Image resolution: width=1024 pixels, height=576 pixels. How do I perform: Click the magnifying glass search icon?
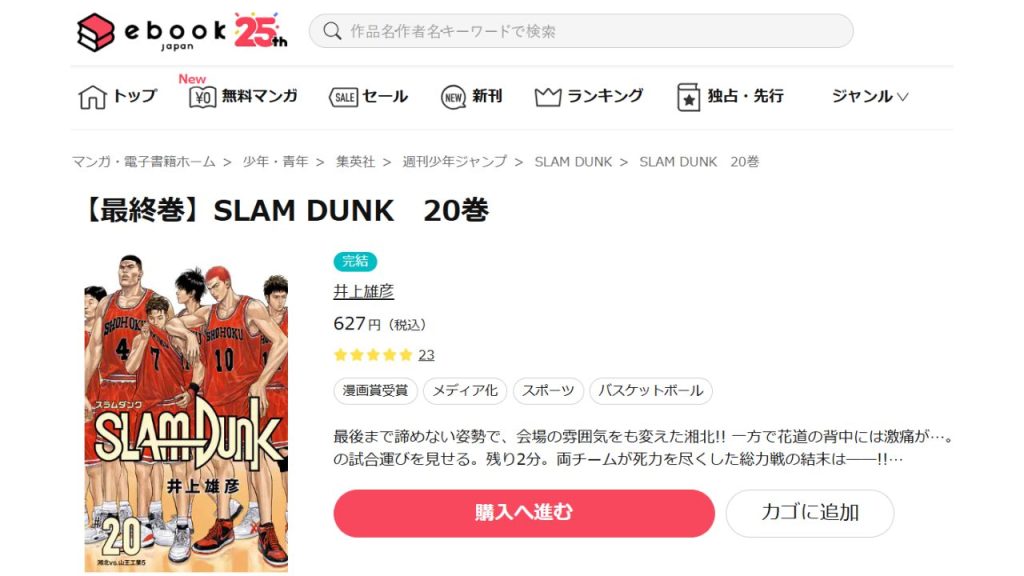332,31
